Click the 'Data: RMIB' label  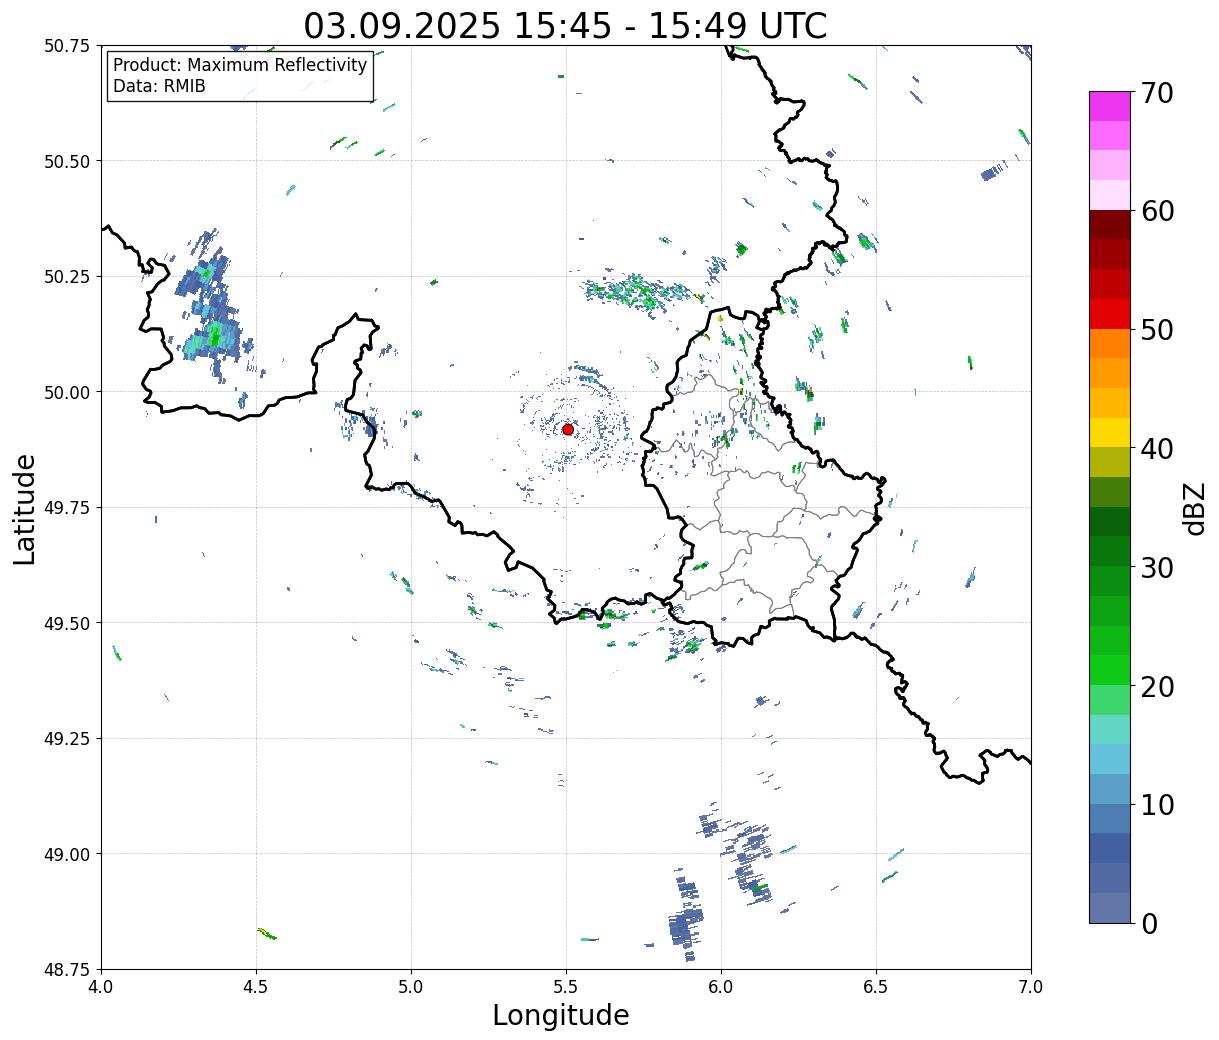pyautogui.click(x=159, y=86)
